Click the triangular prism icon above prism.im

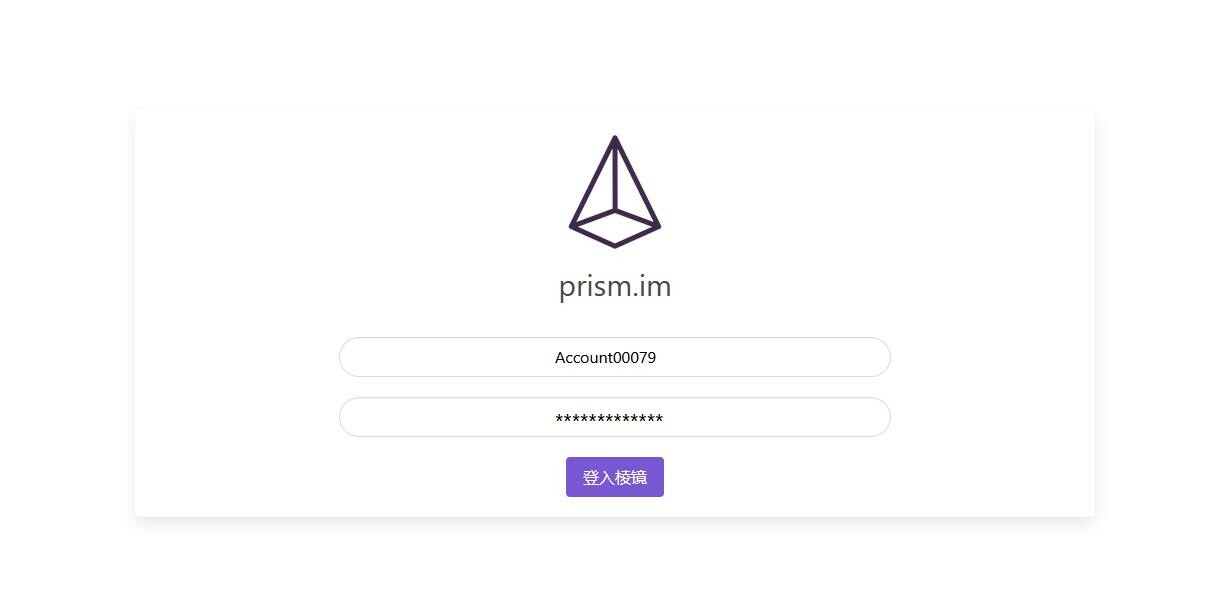click(x=615, y=192)
